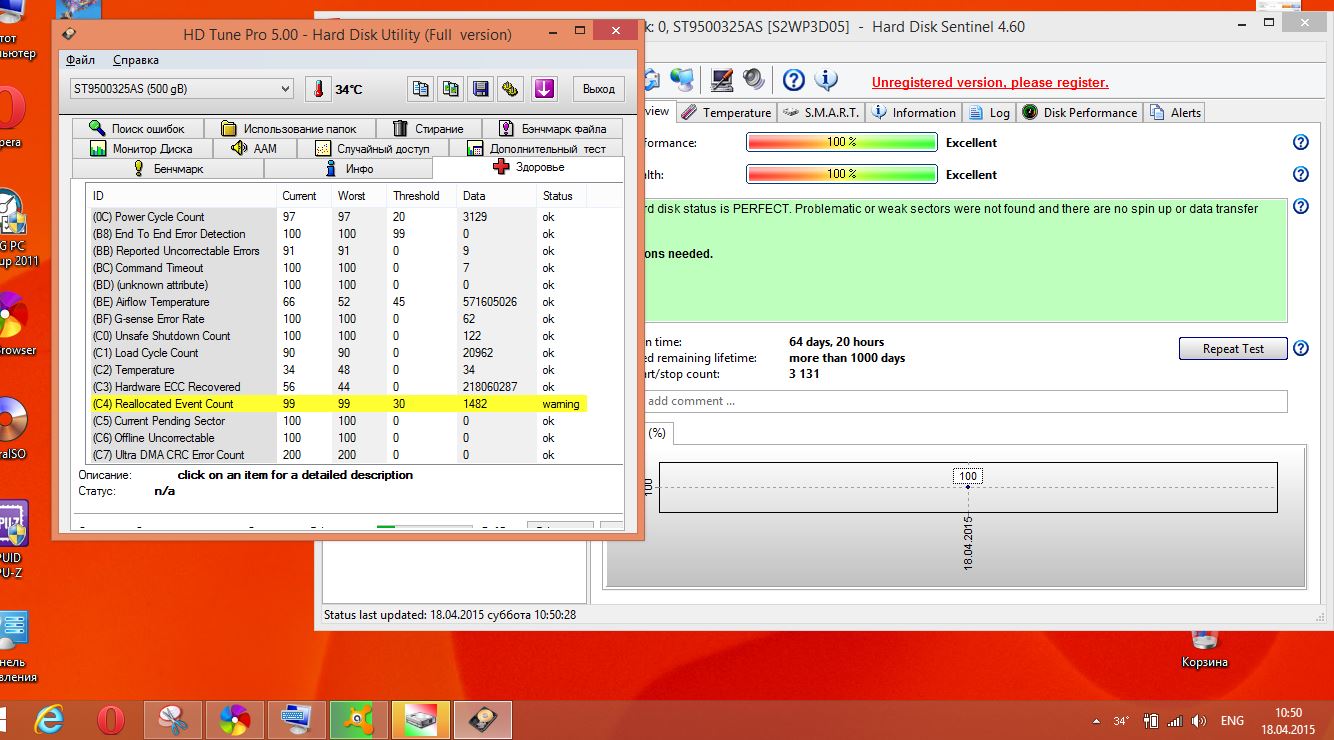
Task: Open the help icon beside the Performance bar
Action: (x=1300, y=143)
